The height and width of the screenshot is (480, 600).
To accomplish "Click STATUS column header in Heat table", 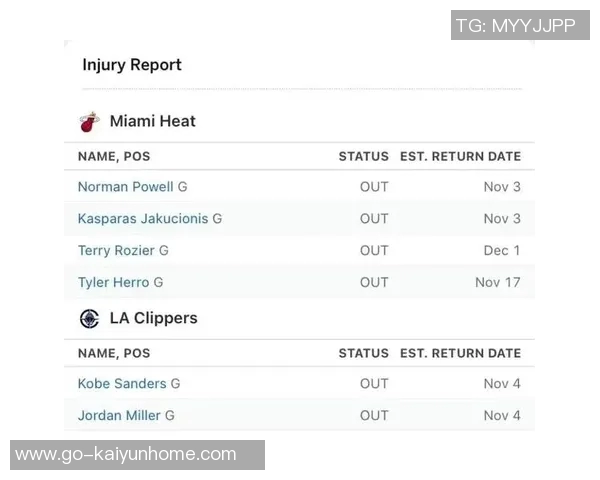I will 363,157.
